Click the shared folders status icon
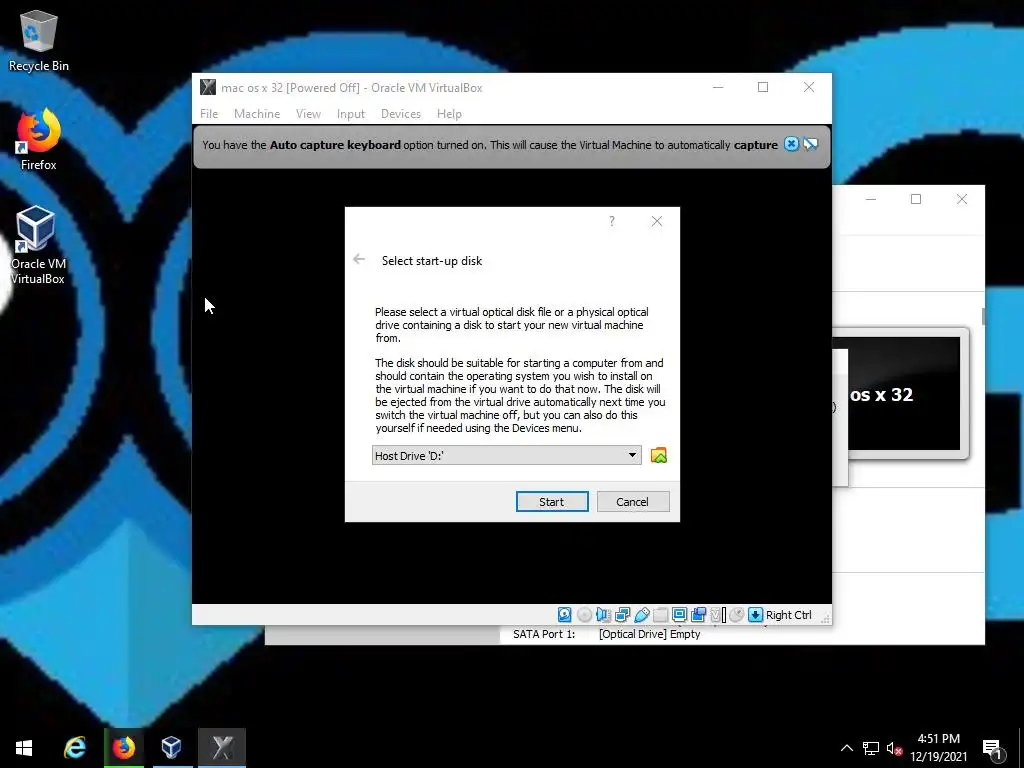 [660, 615]
